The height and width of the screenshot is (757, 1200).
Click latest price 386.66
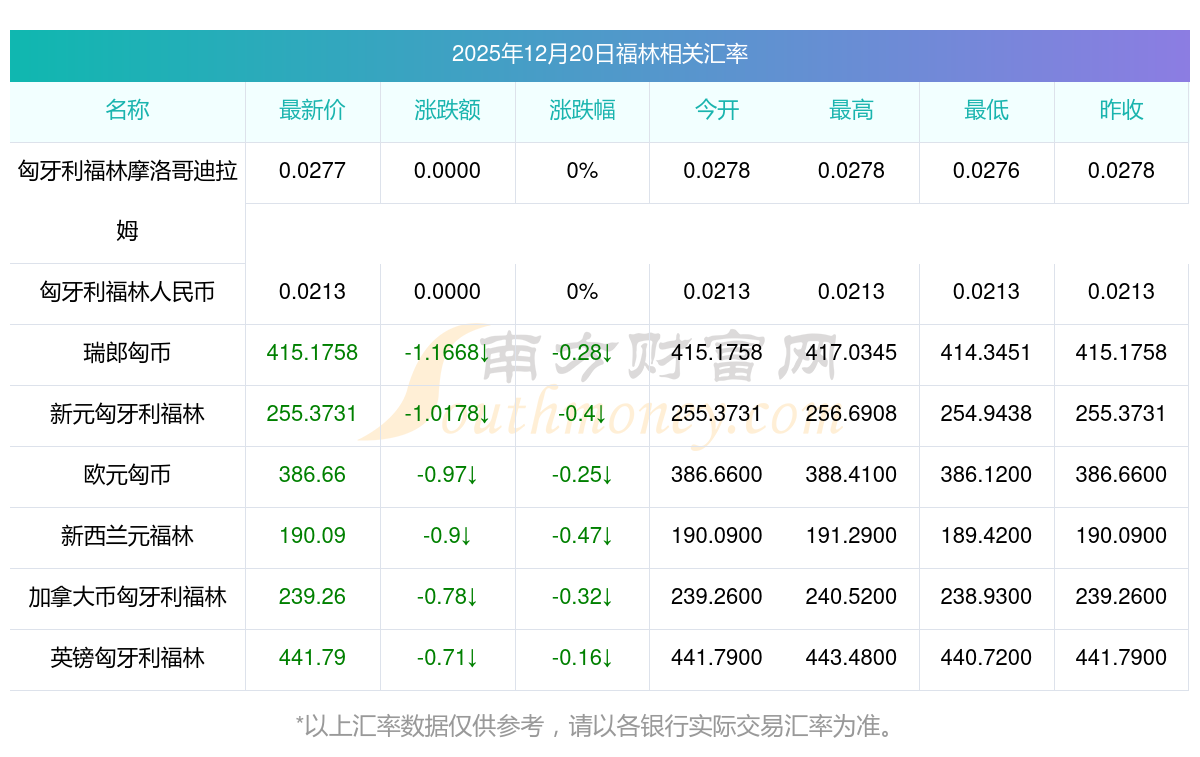313,475
